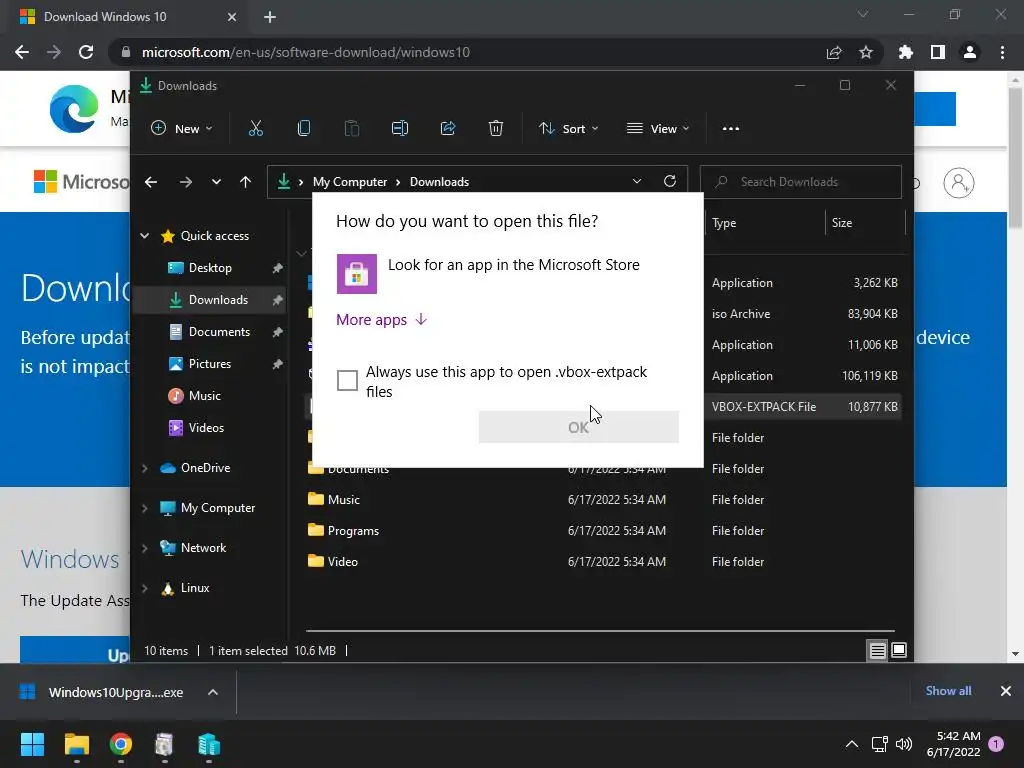Open the View dropdown
The image size is (1024, 768).
[x=658, y=129]
